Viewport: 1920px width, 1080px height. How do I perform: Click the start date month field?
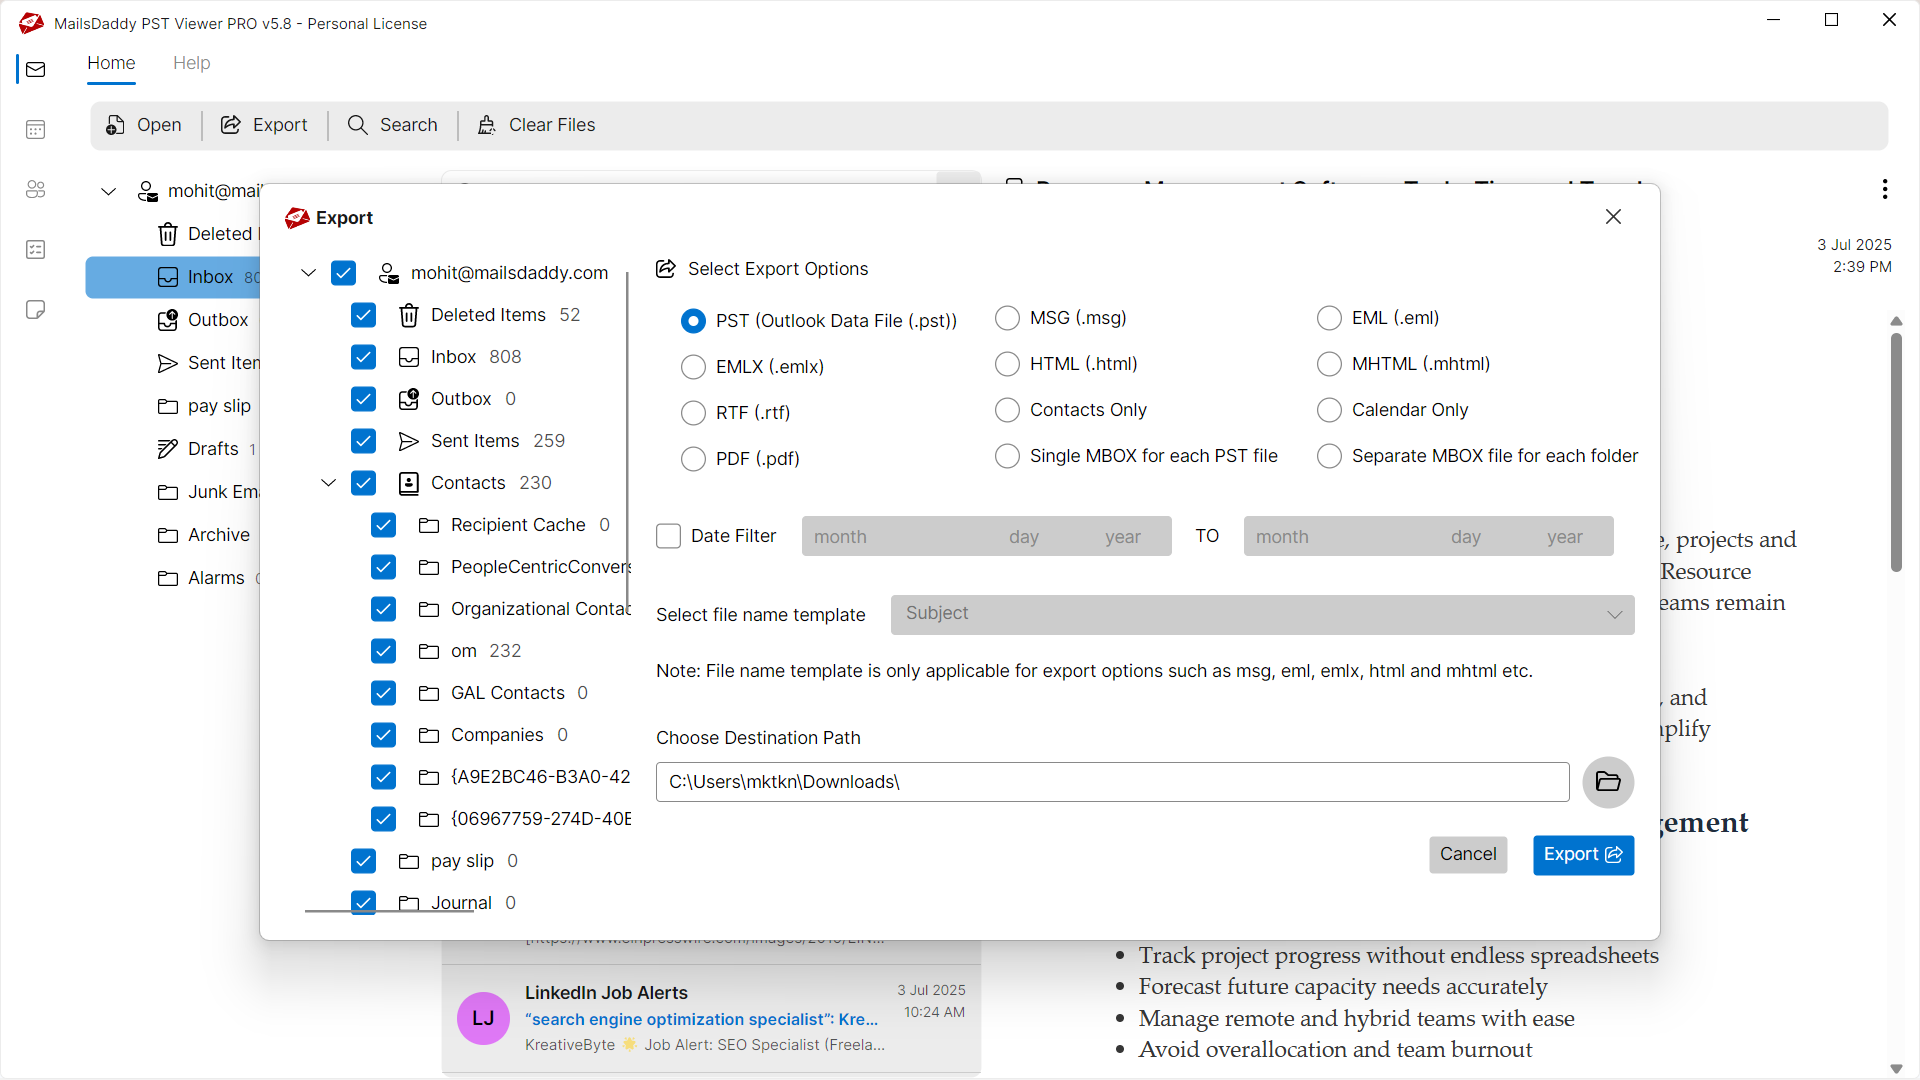840,537
